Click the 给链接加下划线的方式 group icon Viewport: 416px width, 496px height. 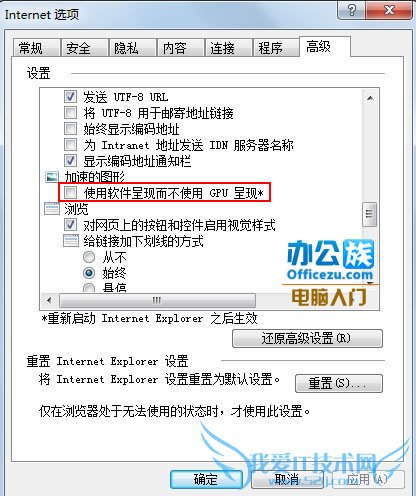click(71, 241)
